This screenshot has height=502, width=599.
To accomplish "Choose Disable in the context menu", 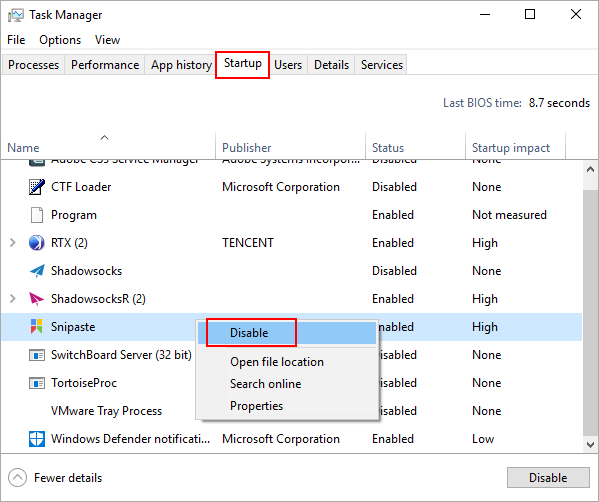I will tap(249, 333).
